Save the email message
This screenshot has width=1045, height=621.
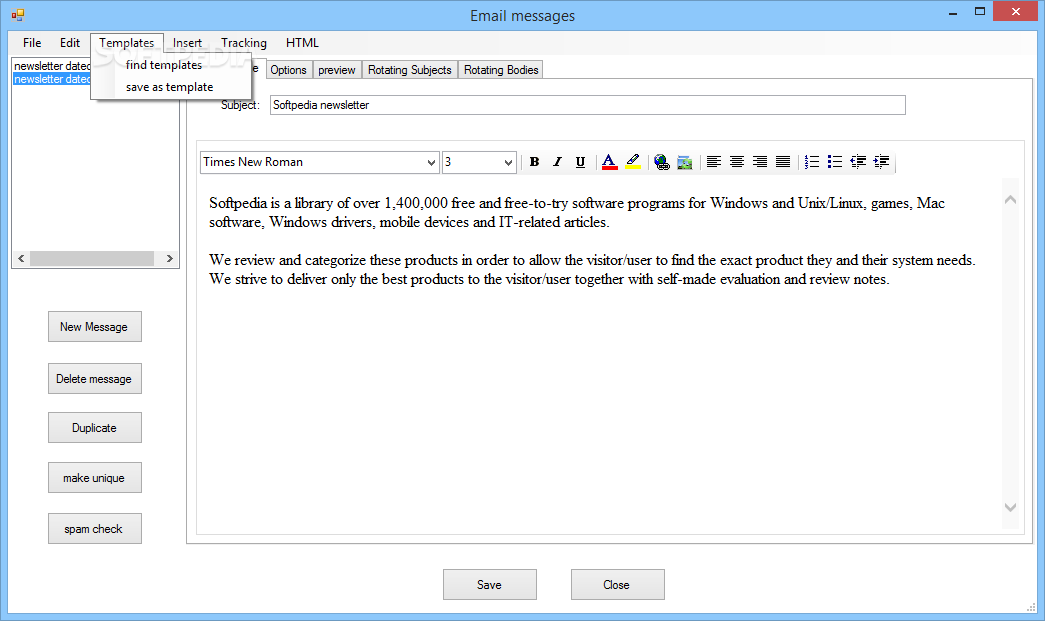pos(490,584)
